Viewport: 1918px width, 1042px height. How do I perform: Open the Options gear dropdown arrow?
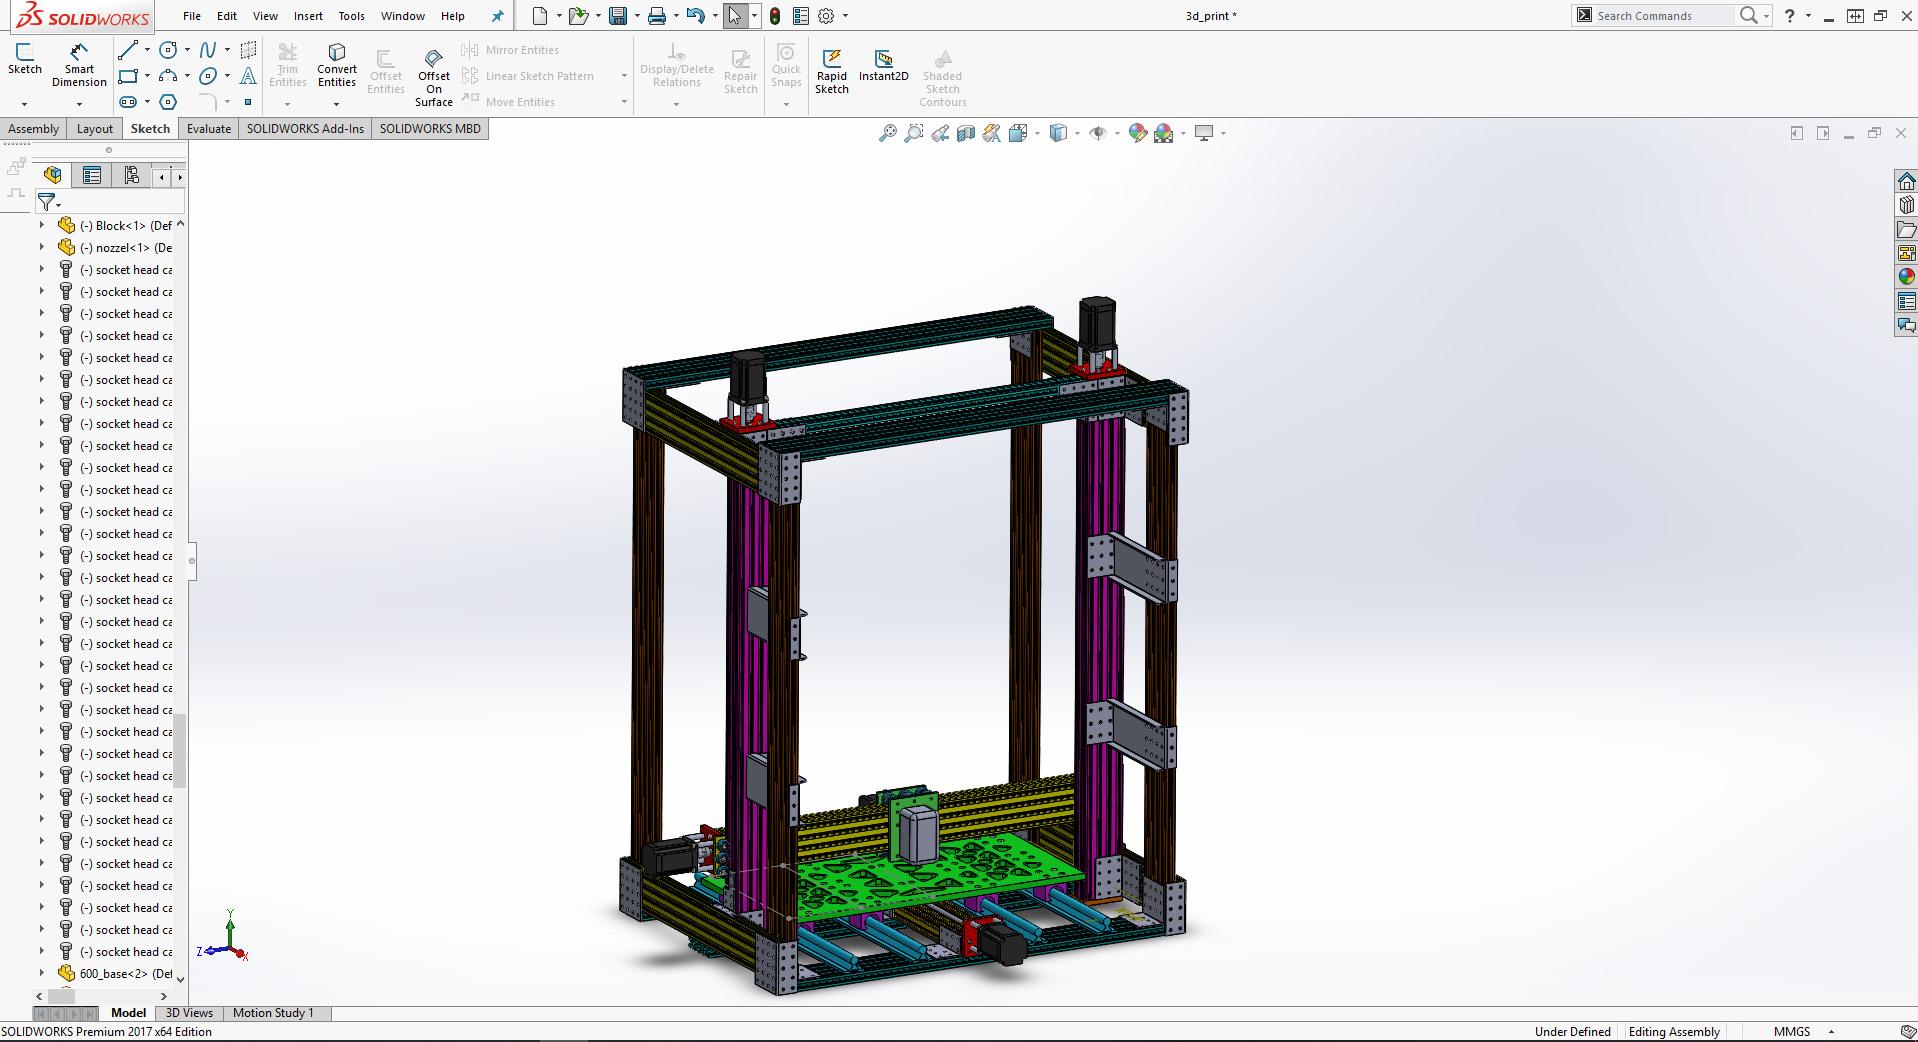point(845,16)
